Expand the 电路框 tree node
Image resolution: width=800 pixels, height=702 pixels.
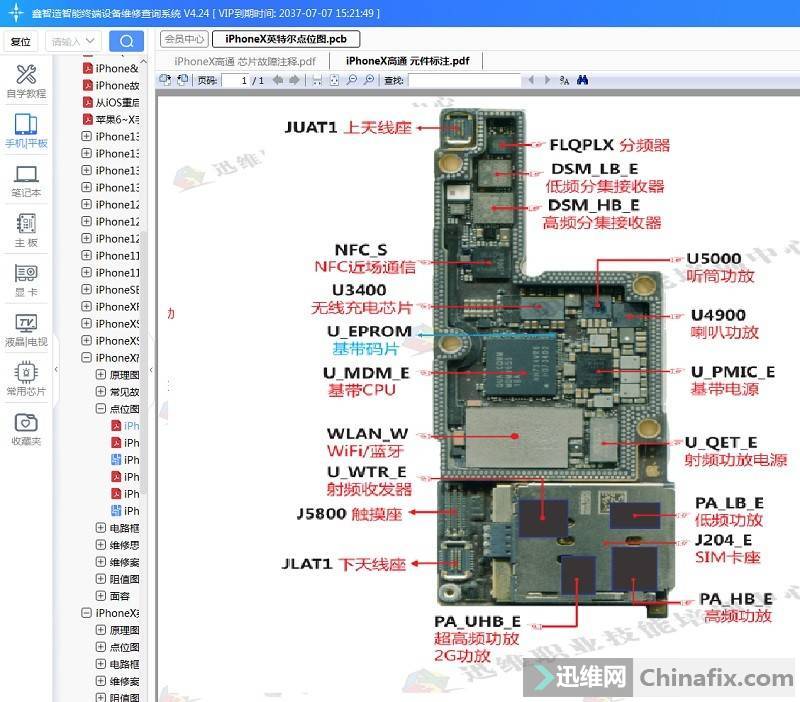click(101, 528)
